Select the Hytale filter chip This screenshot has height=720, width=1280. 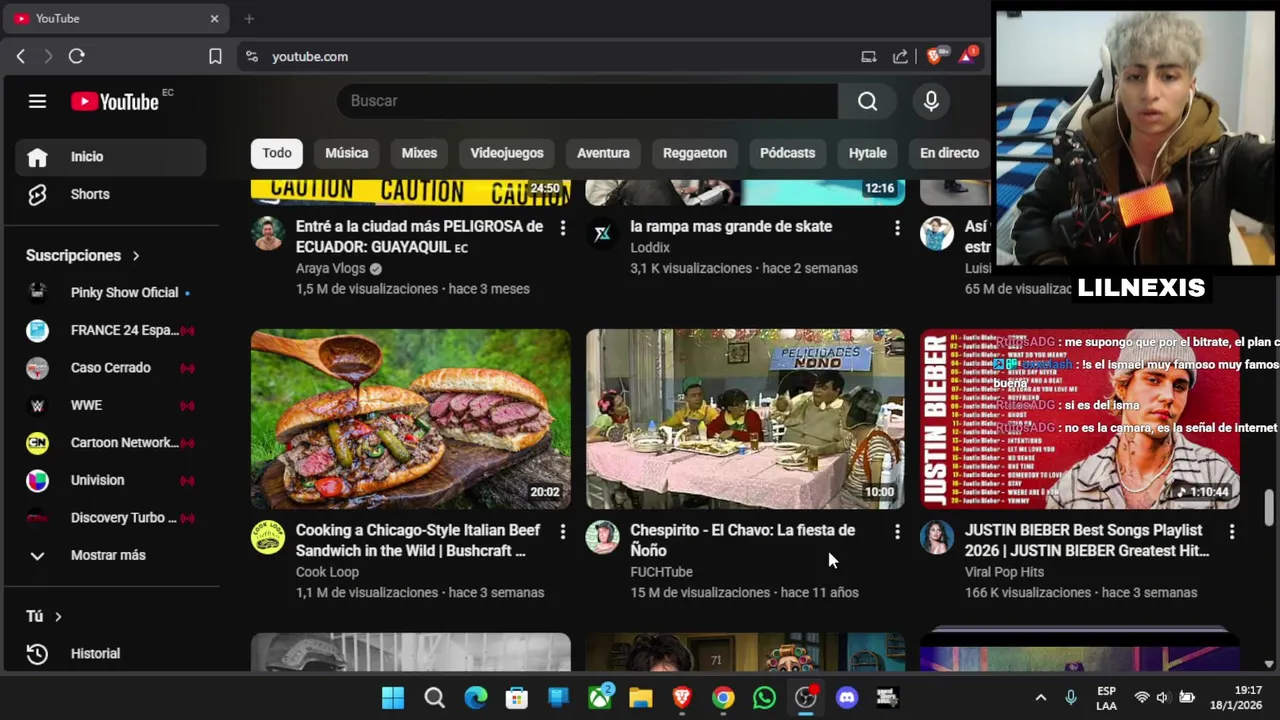click(868, 153)
